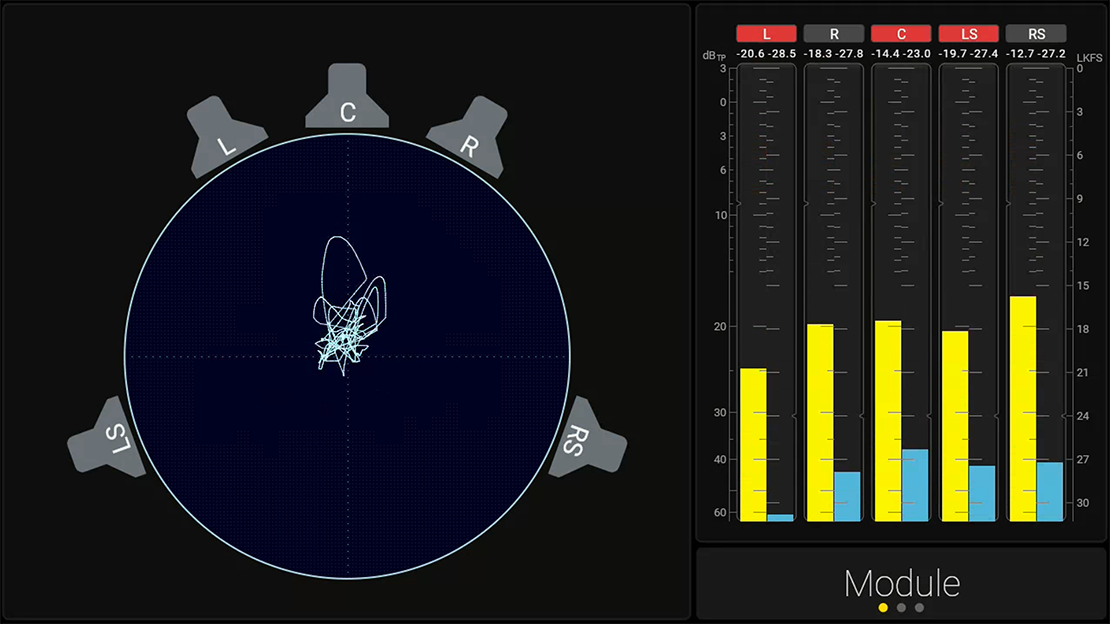Toggle the RS channel label button

[1036, 33]
